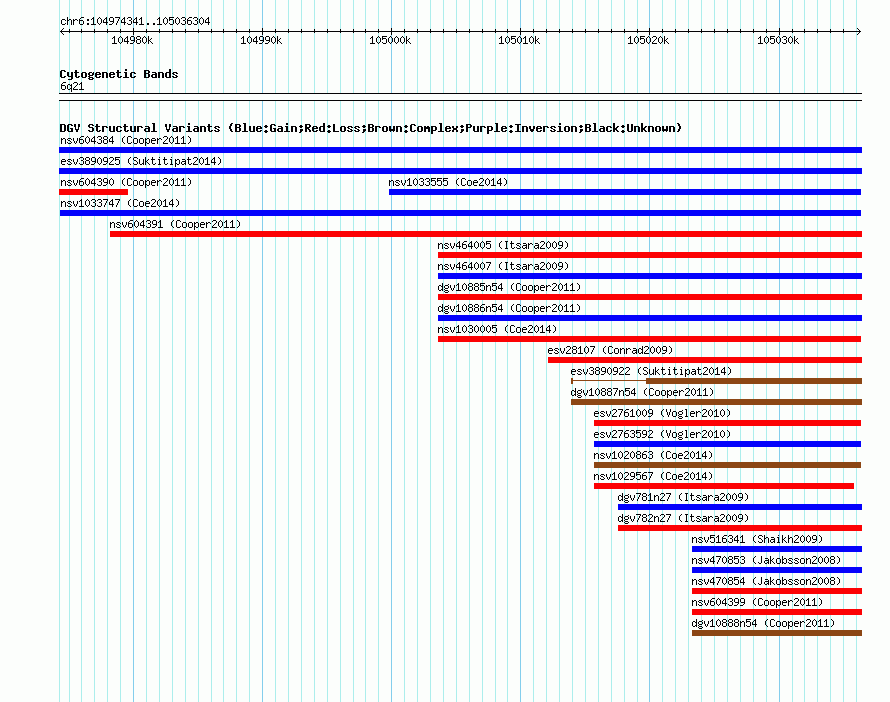Click the 105010k ruler tick label
The width and height of the screenshot is (890, 702).
pos(519,40)
